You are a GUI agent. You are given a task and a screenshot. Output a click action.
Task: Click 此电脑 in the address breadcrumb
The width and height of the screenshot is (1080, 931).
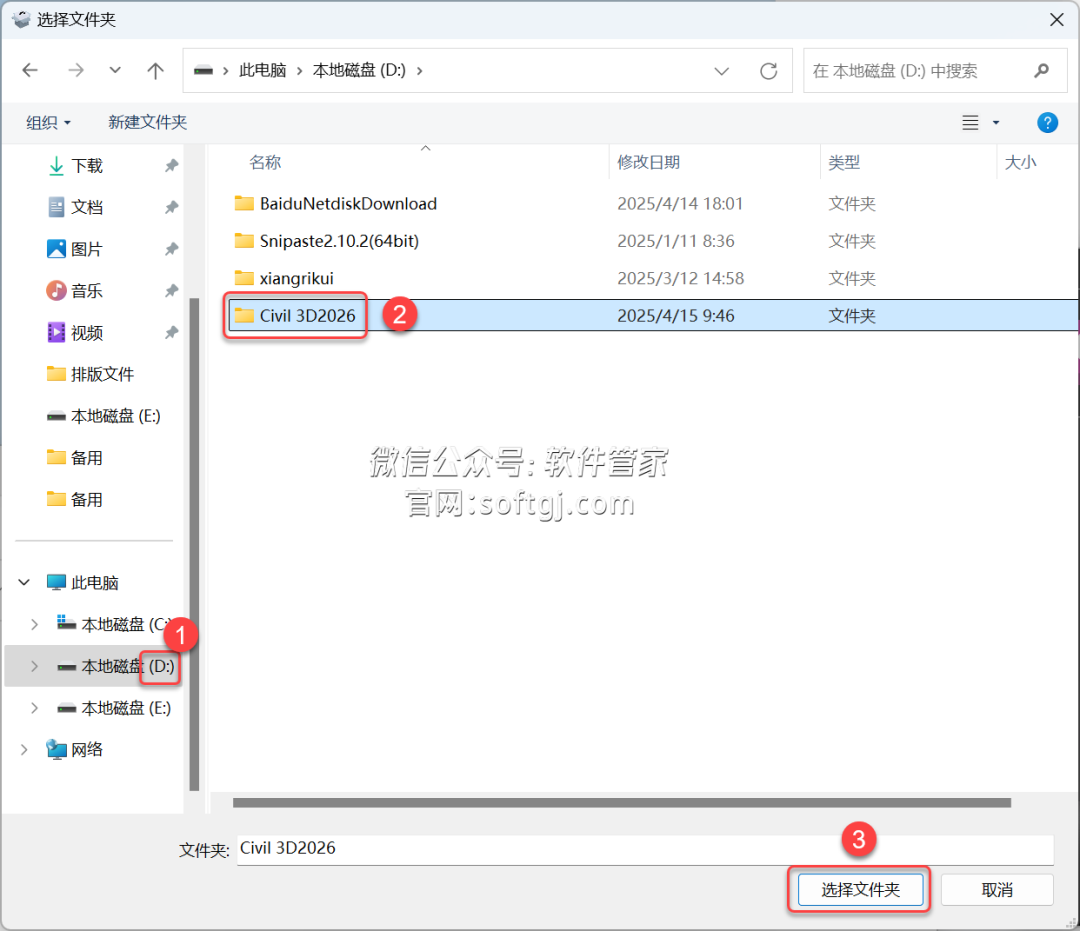pyautogui.click(x=262, y=70)
